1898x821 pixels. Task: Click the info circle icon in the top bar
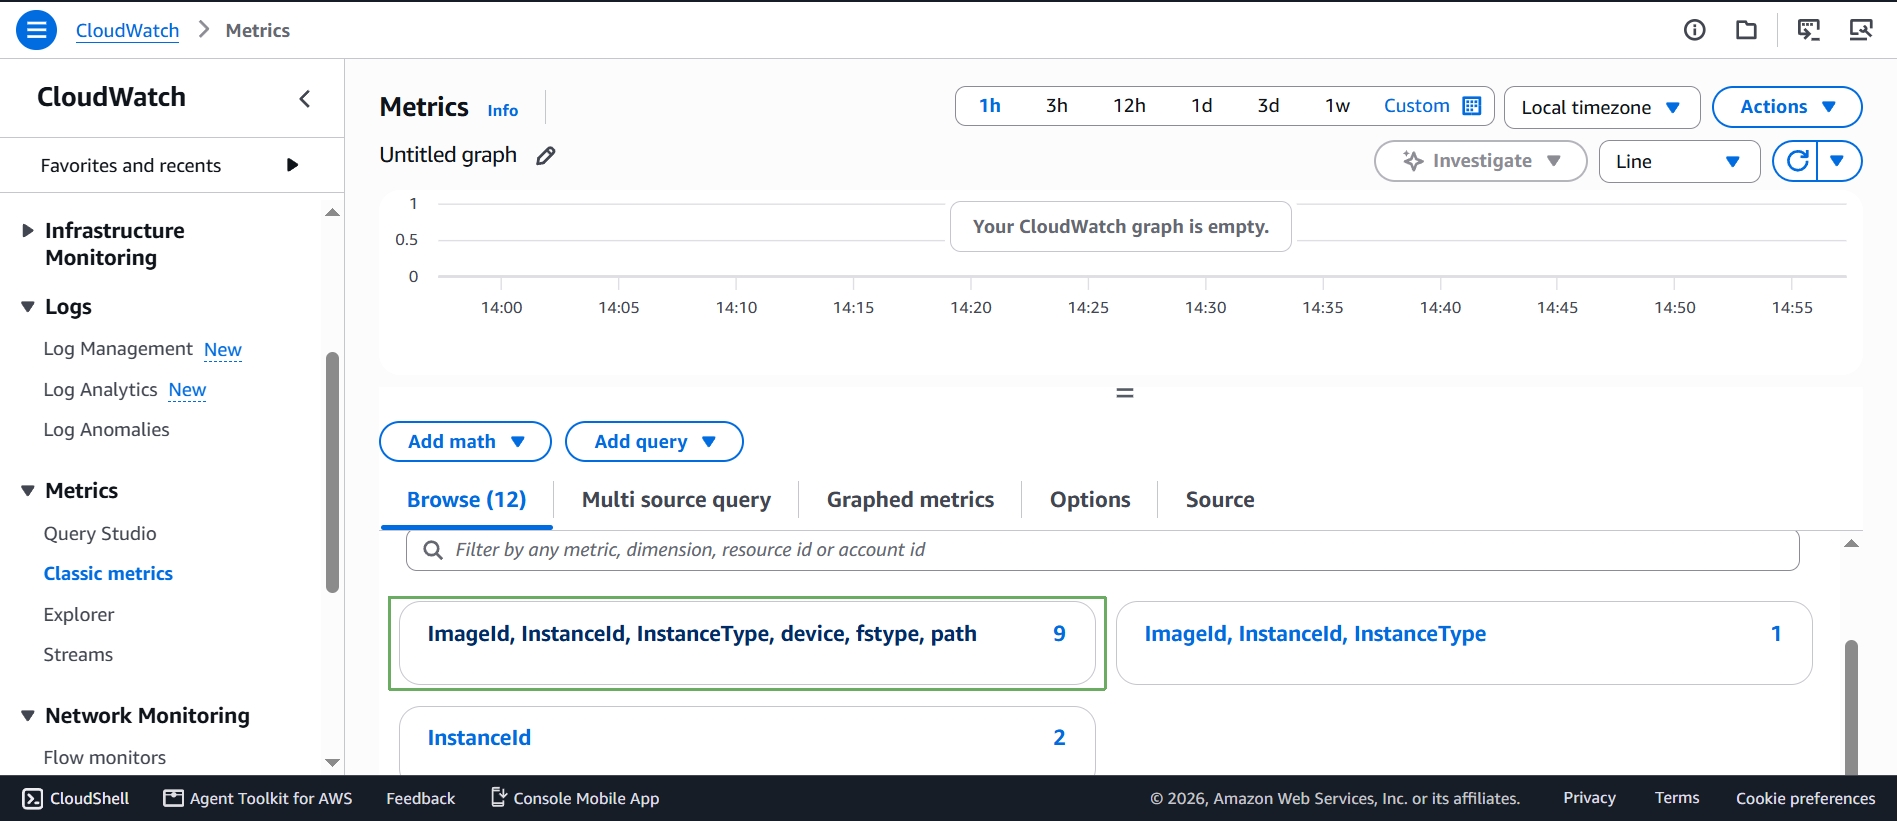[x=1694, y=30]
